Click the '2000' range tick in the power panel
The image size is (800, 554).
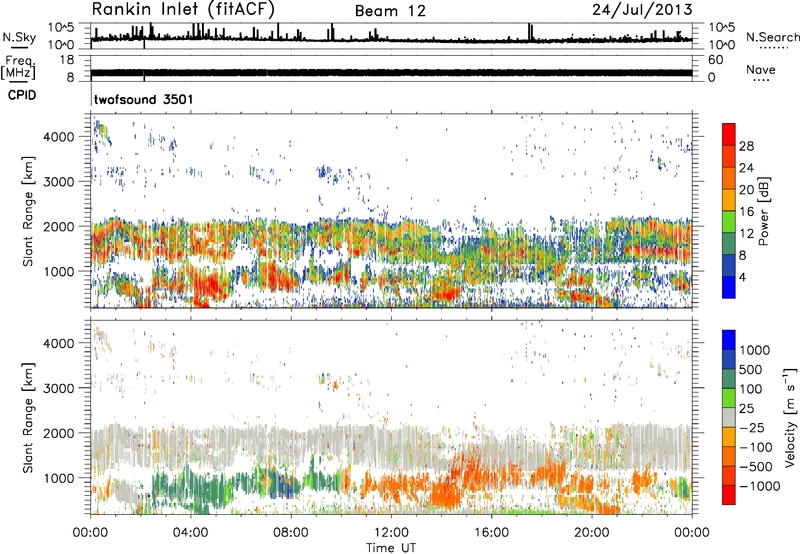click(x=58, y=226)
